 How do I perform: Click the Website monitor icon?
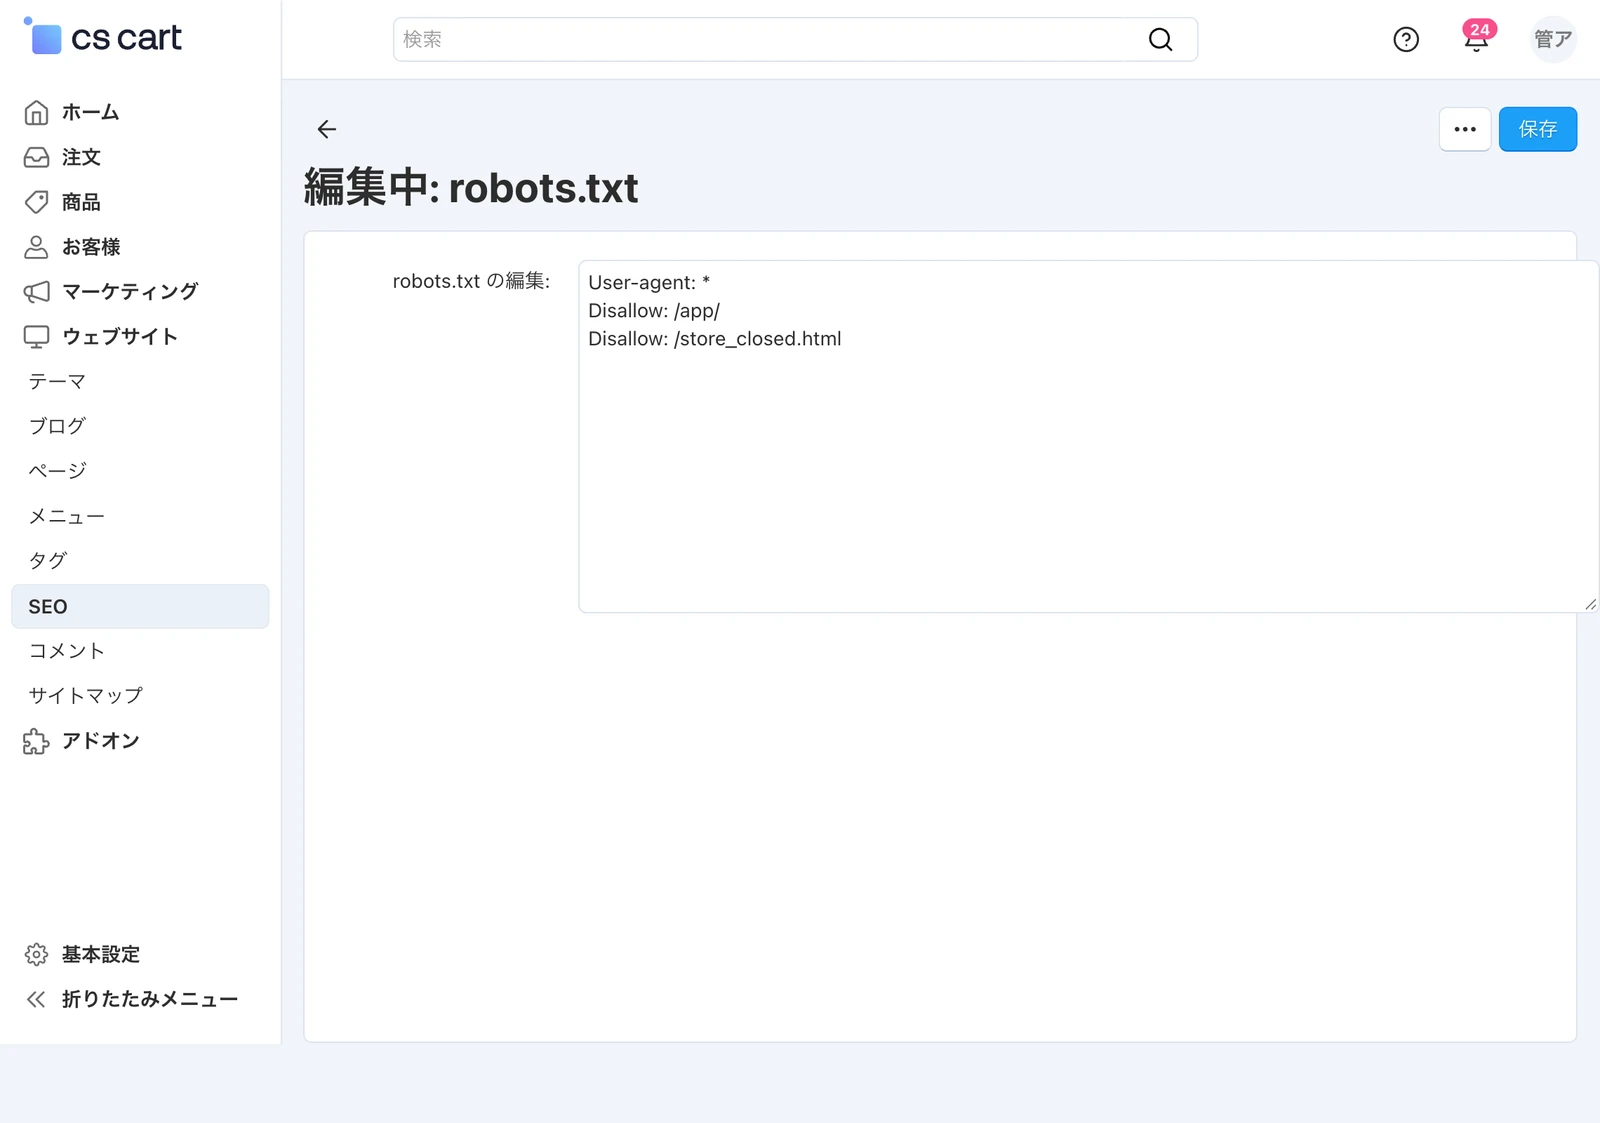tap(36, 337)
